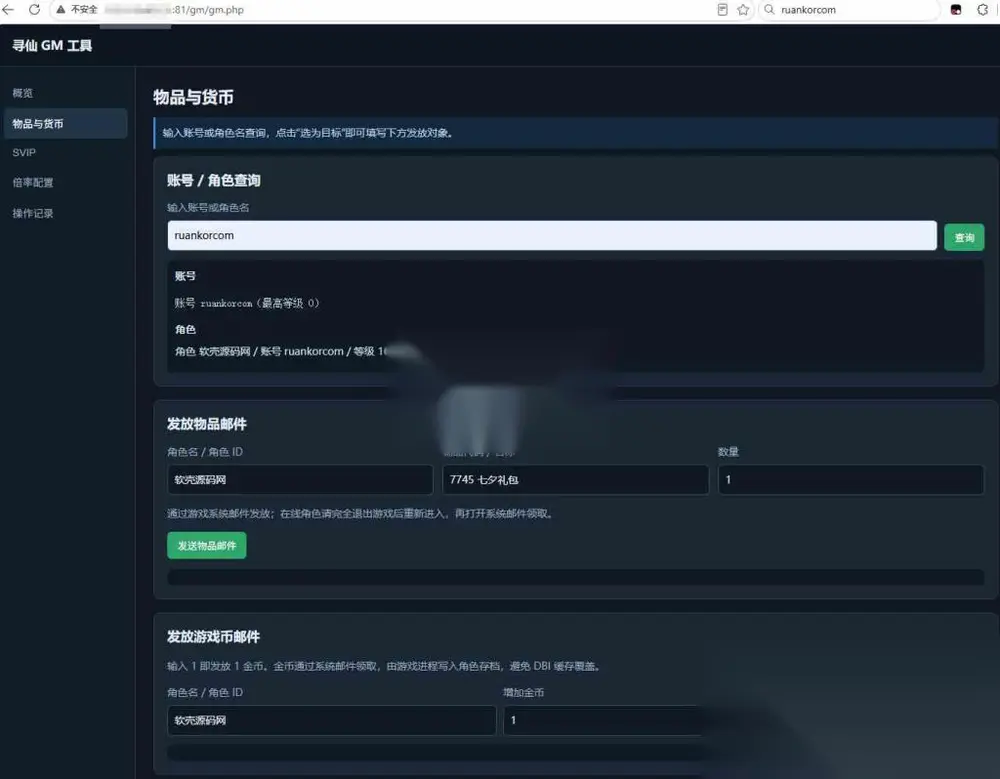Bookmark the page with the star icon
This screenshot has width=1000, height=779.
click(x=743, y=10)
